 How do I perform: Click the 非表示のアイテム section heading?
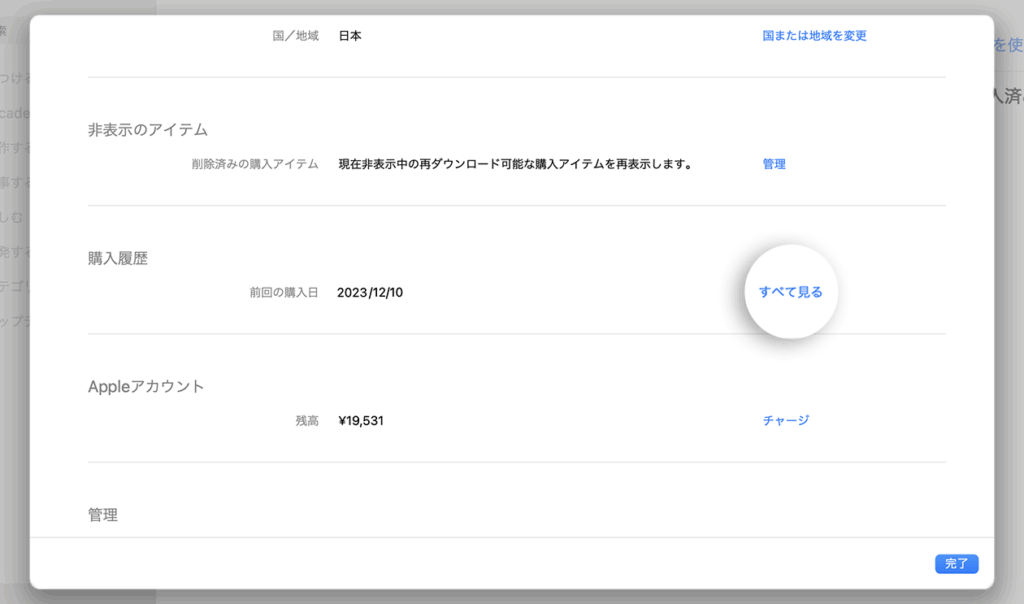coord(147,129)
